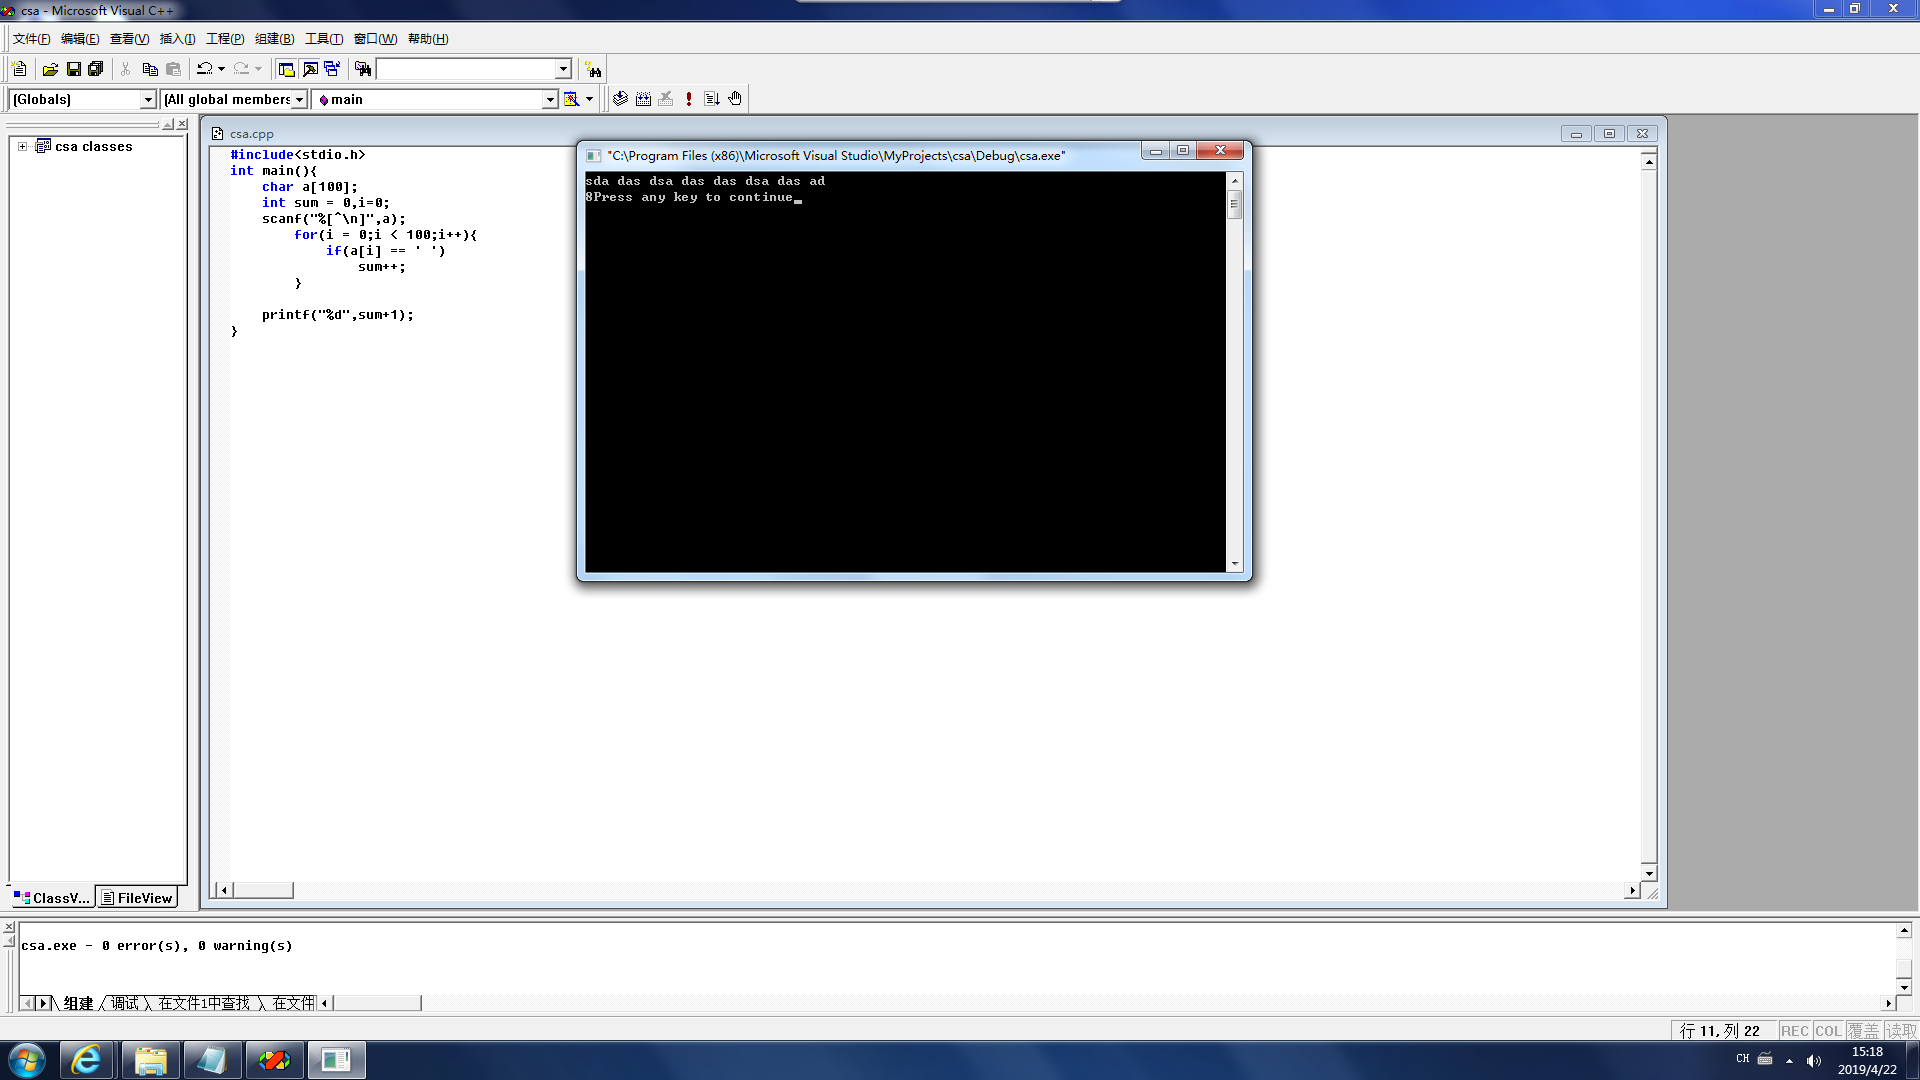Run program with red exclamation icon
The width and height of the screenshot is (1920, 1080).
pos(689,99)
